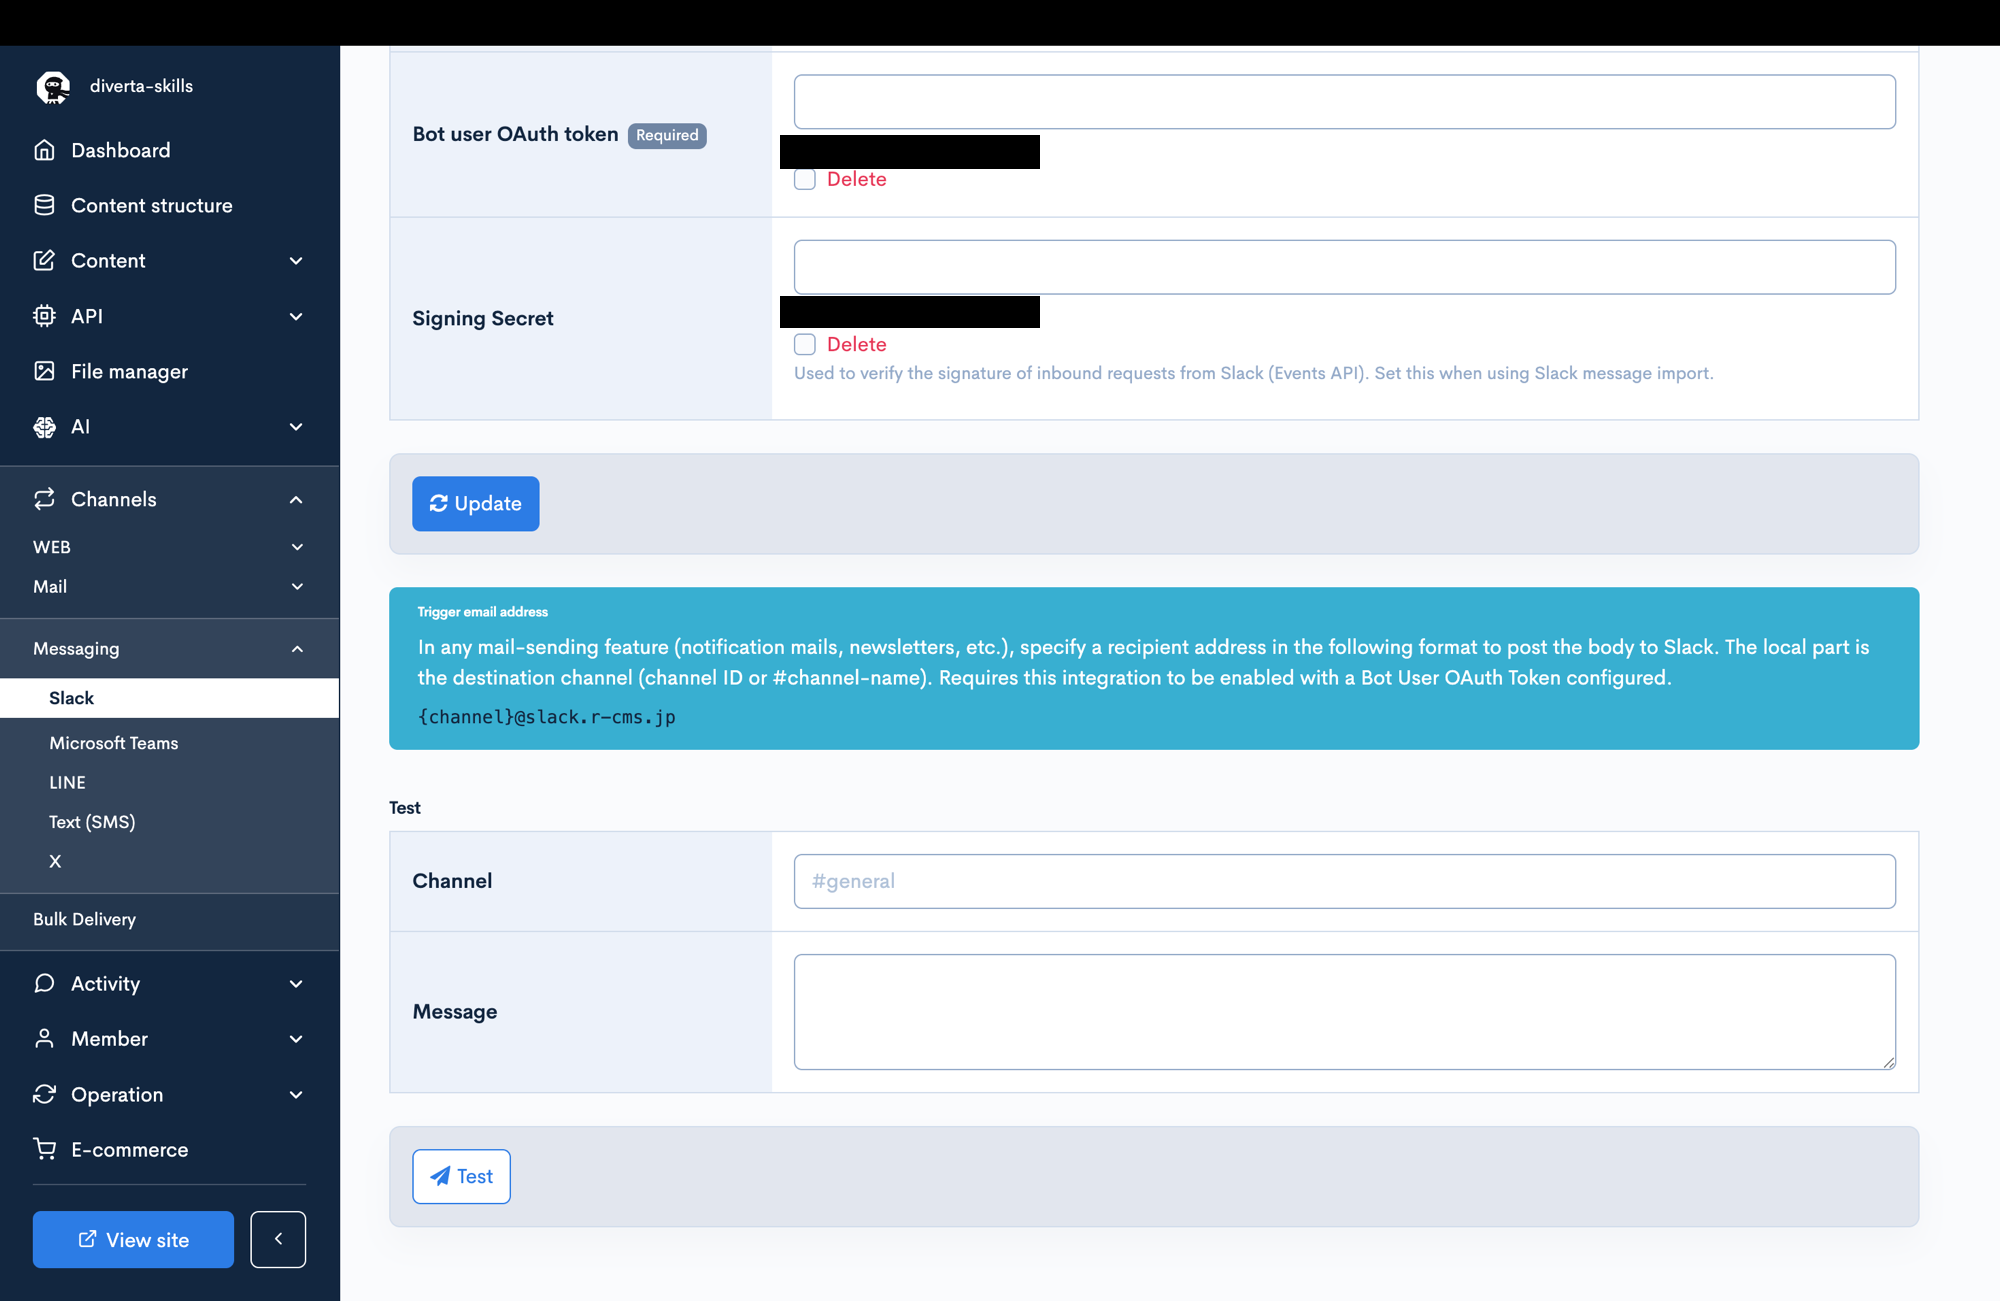Click the {channel}@slack.r-cms.jp address text
Screen dimensions: 2000x1301
[x=546, y=717]
